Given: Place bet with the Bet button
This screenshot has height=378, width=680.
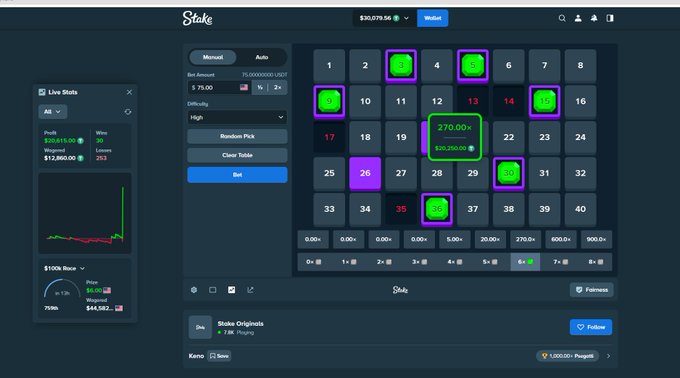Looking at the screenshot, I should pos(237,175).
